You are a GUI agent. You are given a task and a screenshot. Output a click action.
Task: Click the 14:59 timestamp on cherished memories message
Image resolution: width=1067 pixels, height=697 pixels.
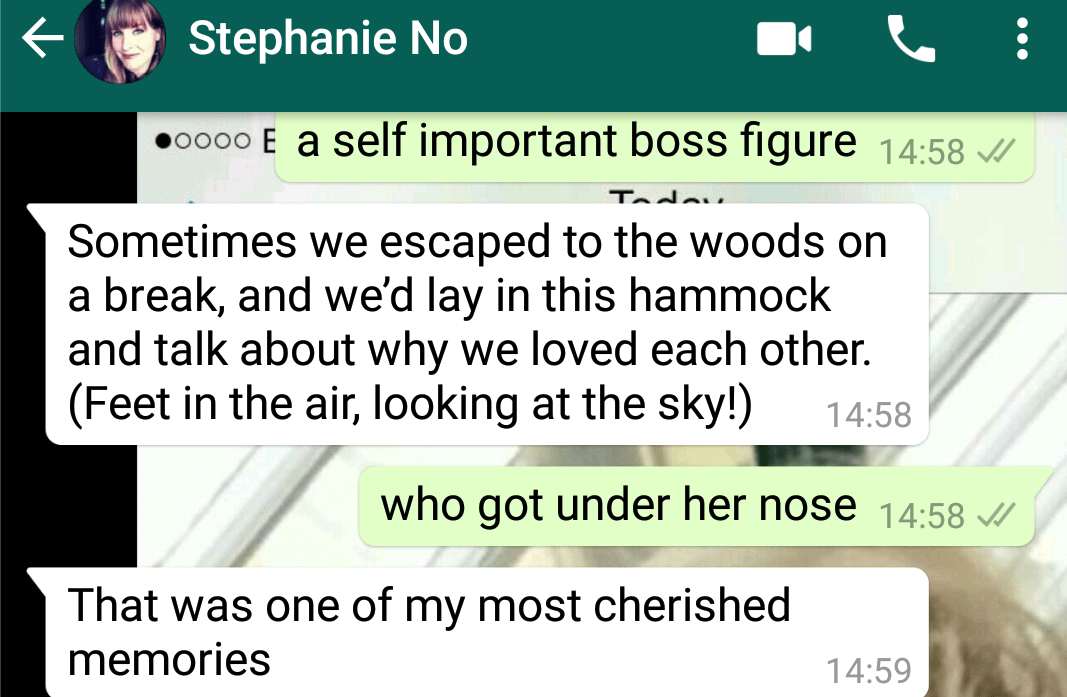869,671
